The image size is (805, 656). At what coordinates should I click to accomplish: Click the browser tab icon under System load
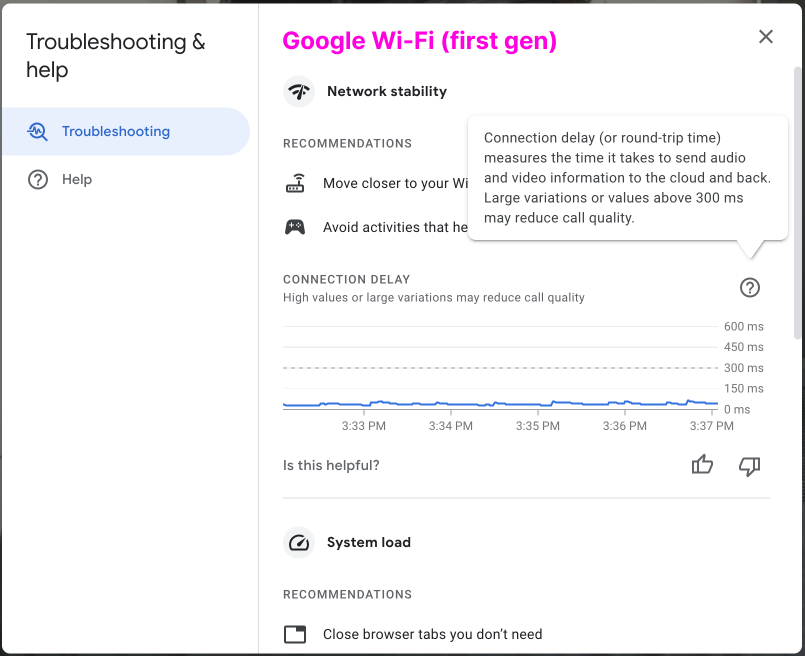tap(295, 634)
